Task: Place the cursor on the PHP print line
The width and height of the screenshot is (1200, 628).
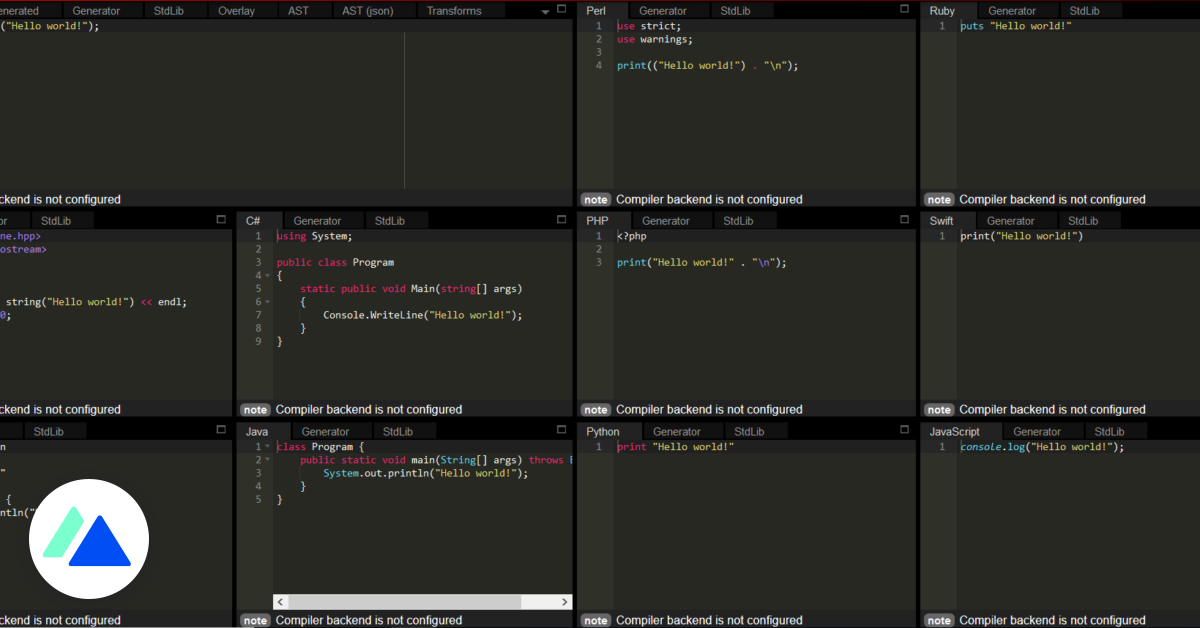Action: pos(700,262)
